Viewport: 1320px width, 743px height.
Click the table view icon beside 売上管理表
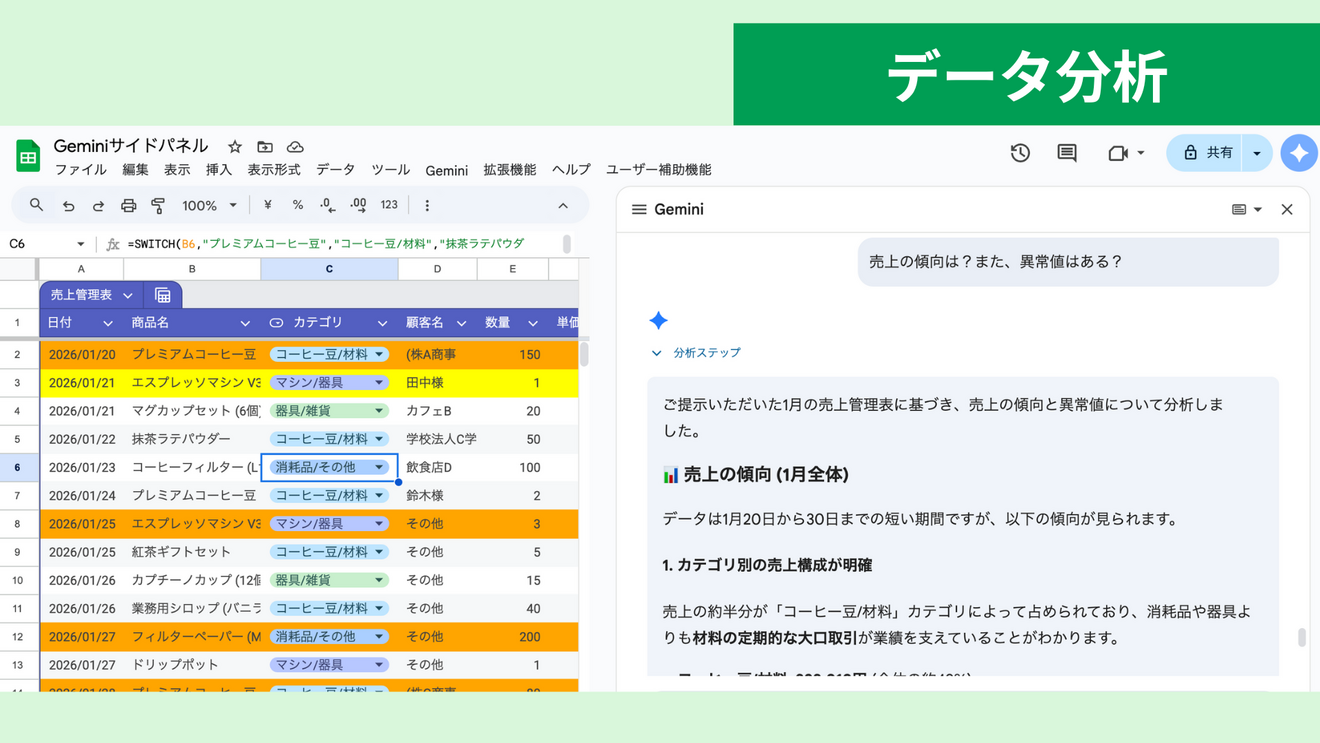163,295
